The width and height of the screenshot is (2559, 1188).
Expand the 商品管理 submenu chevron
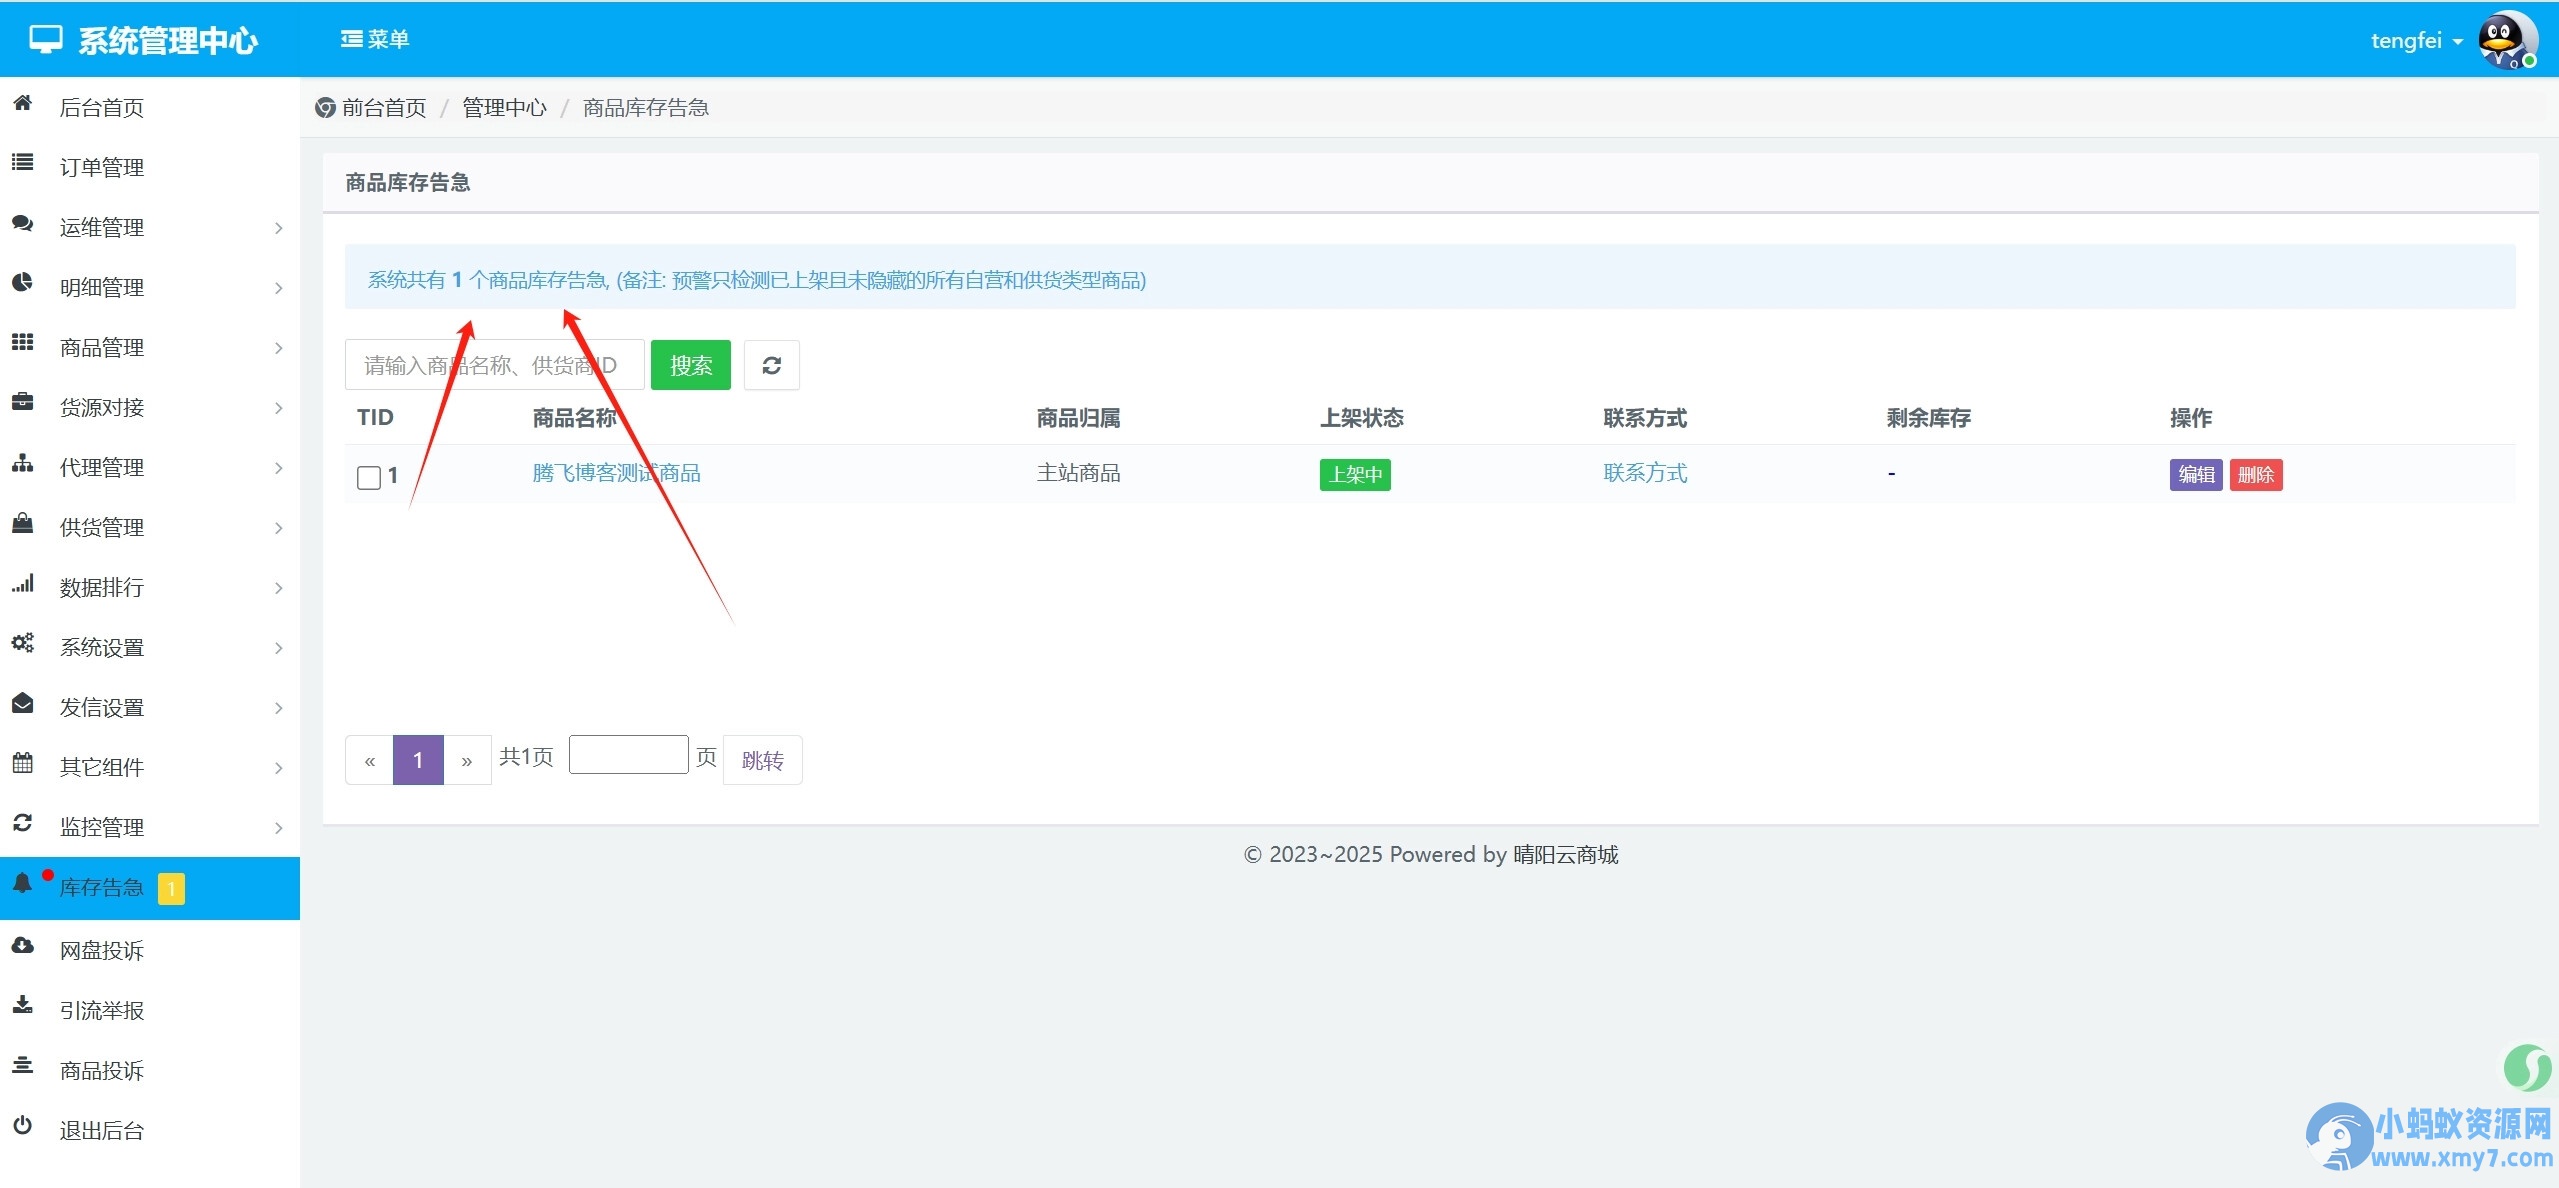click(279, 348)
